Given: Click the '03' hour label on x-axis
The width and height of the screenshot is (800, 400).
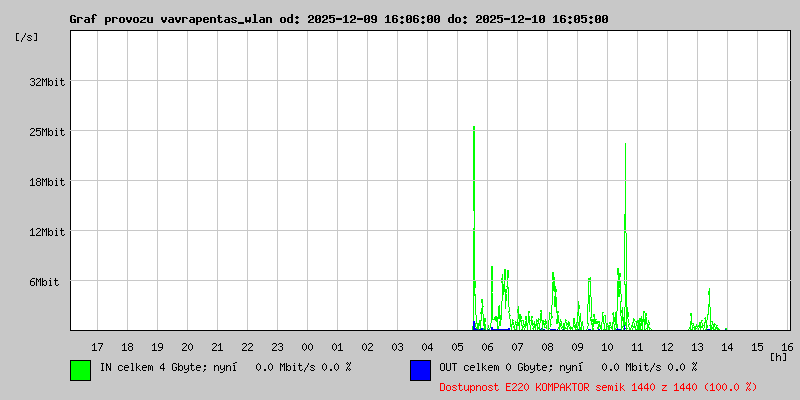Looking at the screenshot, I should coord(397,347).
